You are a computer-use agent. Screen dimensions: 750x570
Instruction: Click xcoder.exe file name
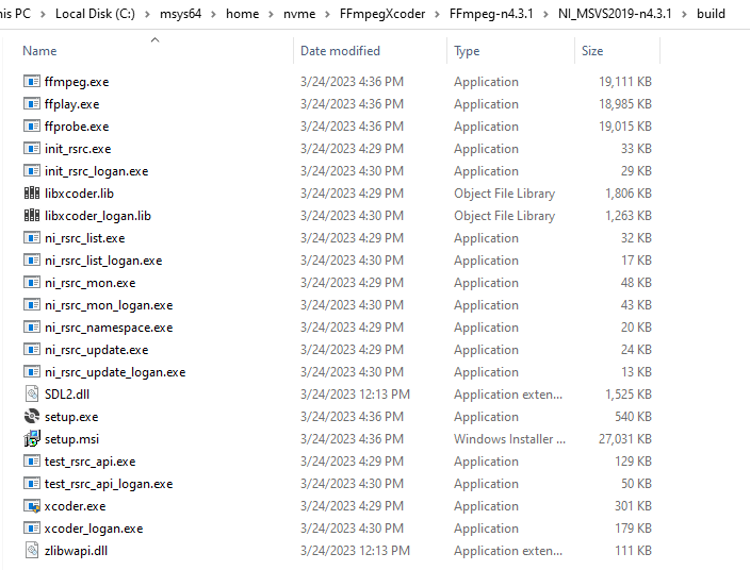[x=75, y=506]
